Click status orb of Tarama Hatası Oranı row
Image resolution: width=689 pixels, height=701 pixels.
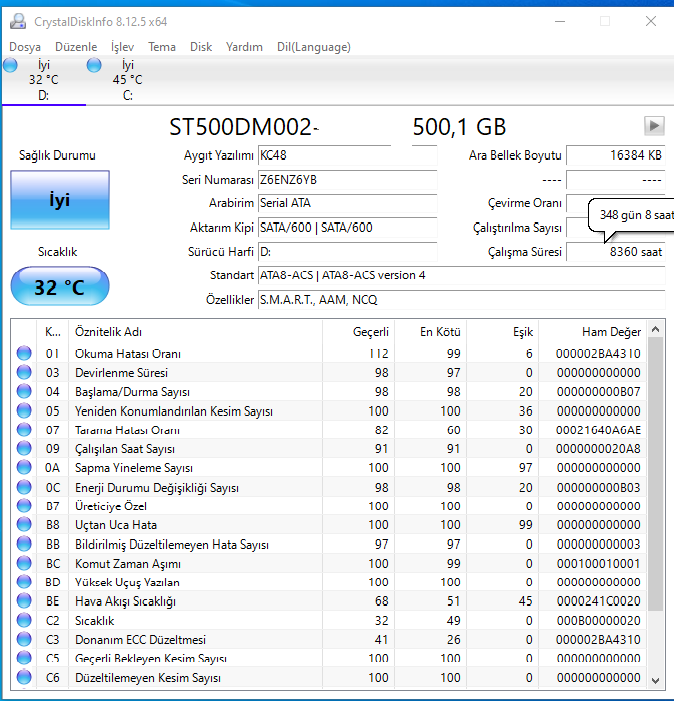[24, 430]
